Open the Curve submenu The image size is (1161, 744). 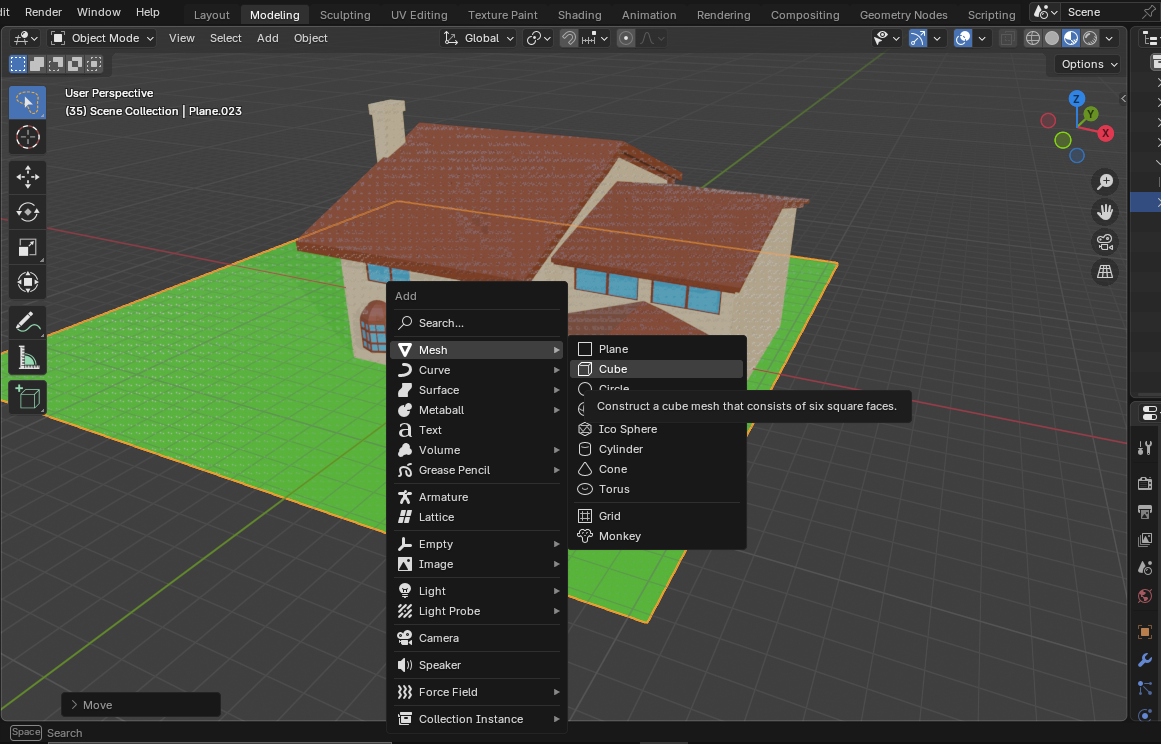(x=477, y=370)
